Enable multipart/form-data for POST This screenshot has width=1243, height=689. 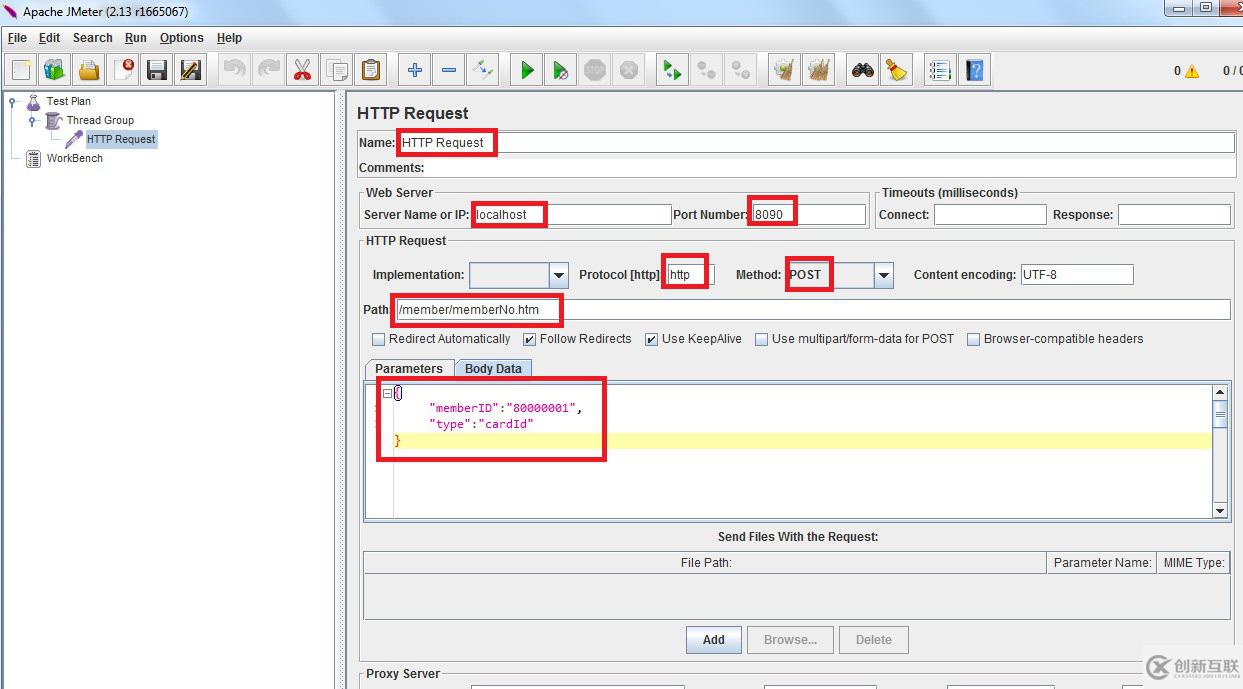[x=762, y=339]
